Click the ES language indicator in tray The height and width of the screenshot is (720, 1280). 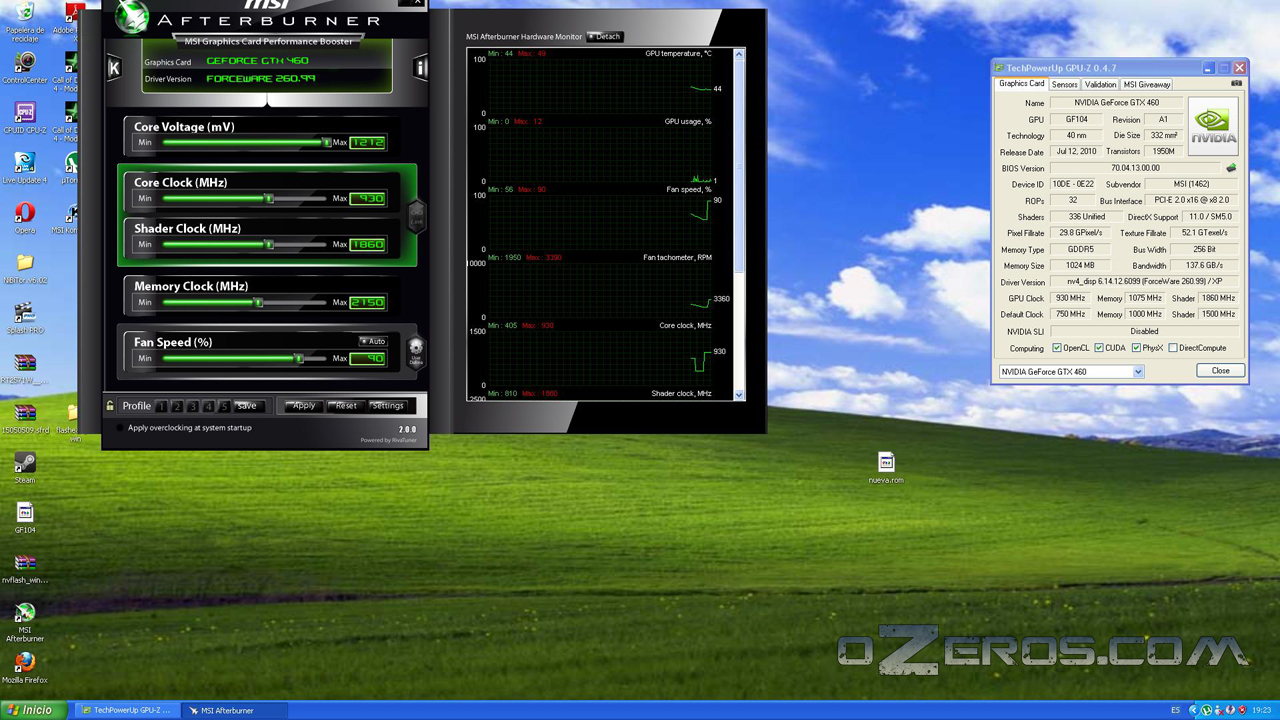[1175, 710]
